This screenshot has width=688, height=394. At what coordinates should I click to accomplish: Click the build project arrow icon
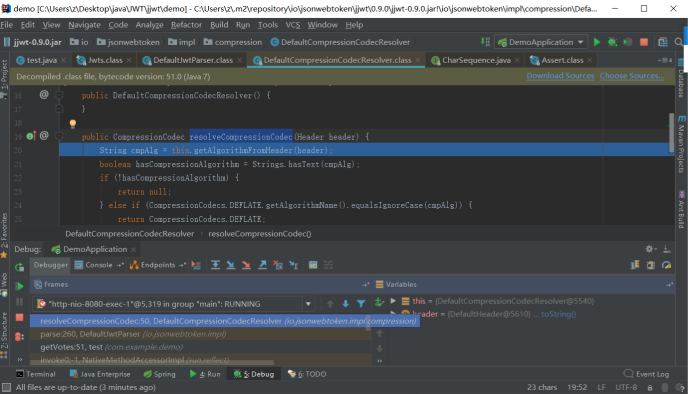tap(485, 42)
